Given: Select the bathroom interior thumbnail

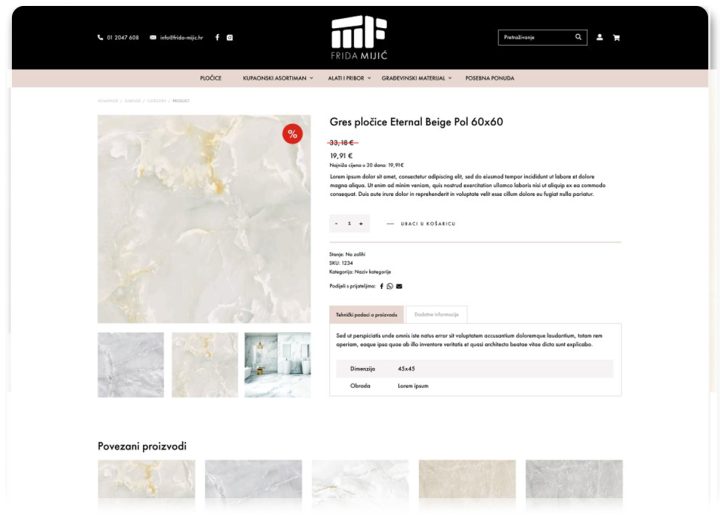Looking at the screenshot, I should point(277,364).
